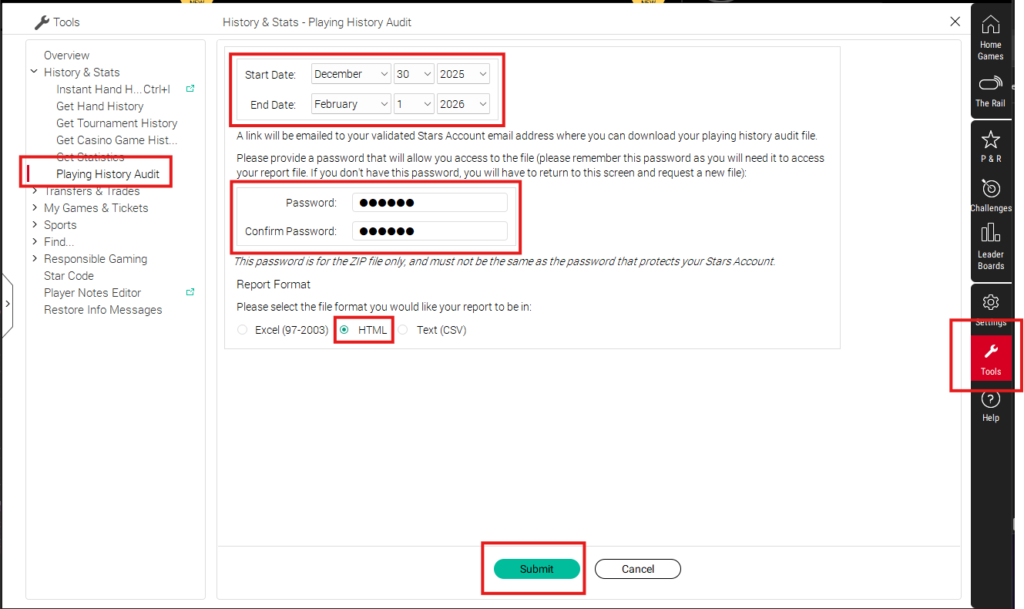Open the Start Date month dropdown

(351, 74)
